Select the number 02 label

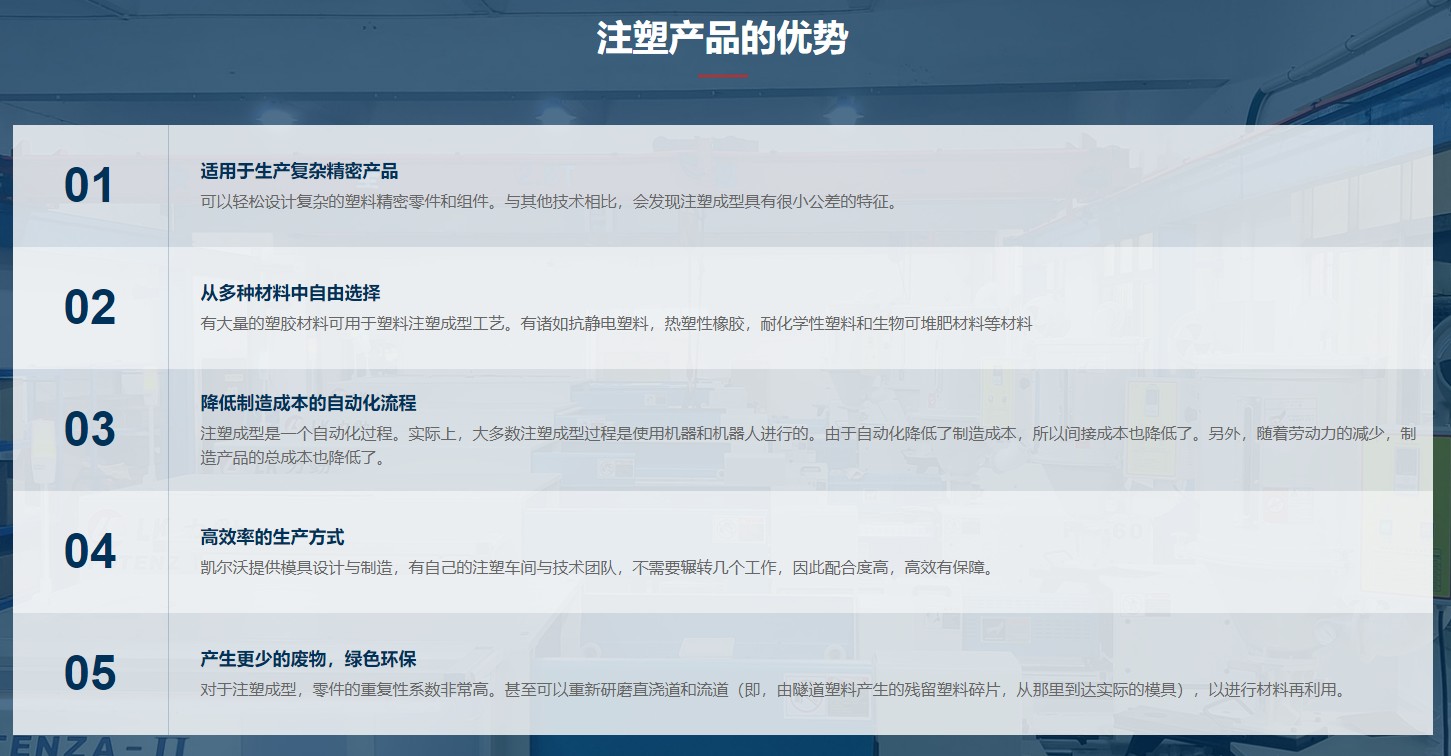90,308
